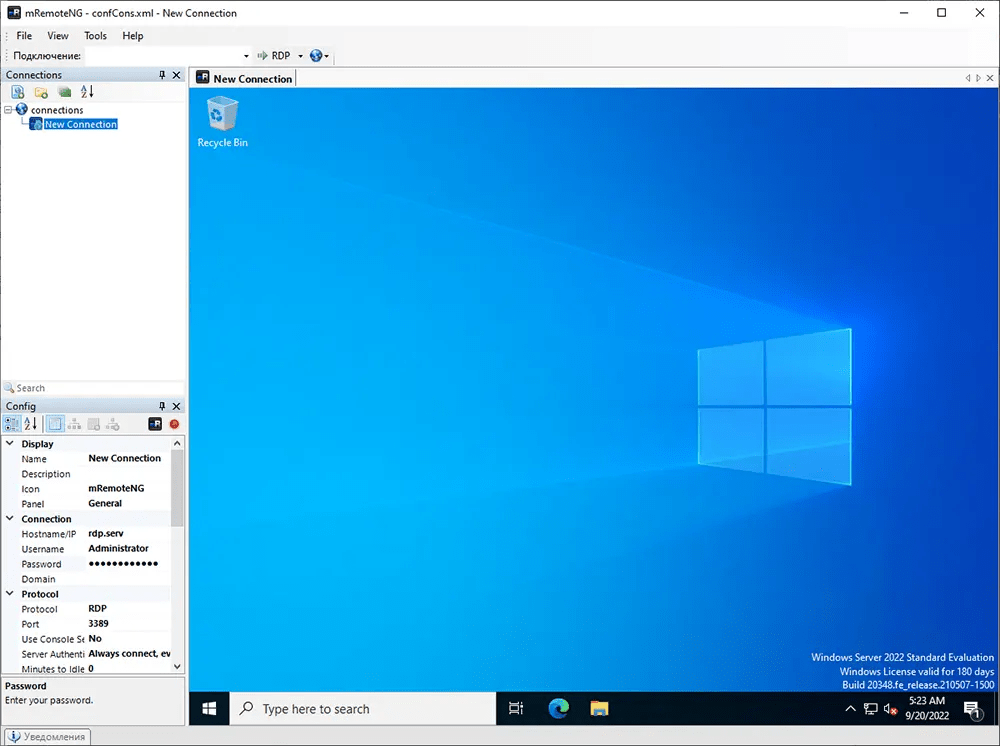
Task: Select the connections globe root item
Action: point(50,110)
